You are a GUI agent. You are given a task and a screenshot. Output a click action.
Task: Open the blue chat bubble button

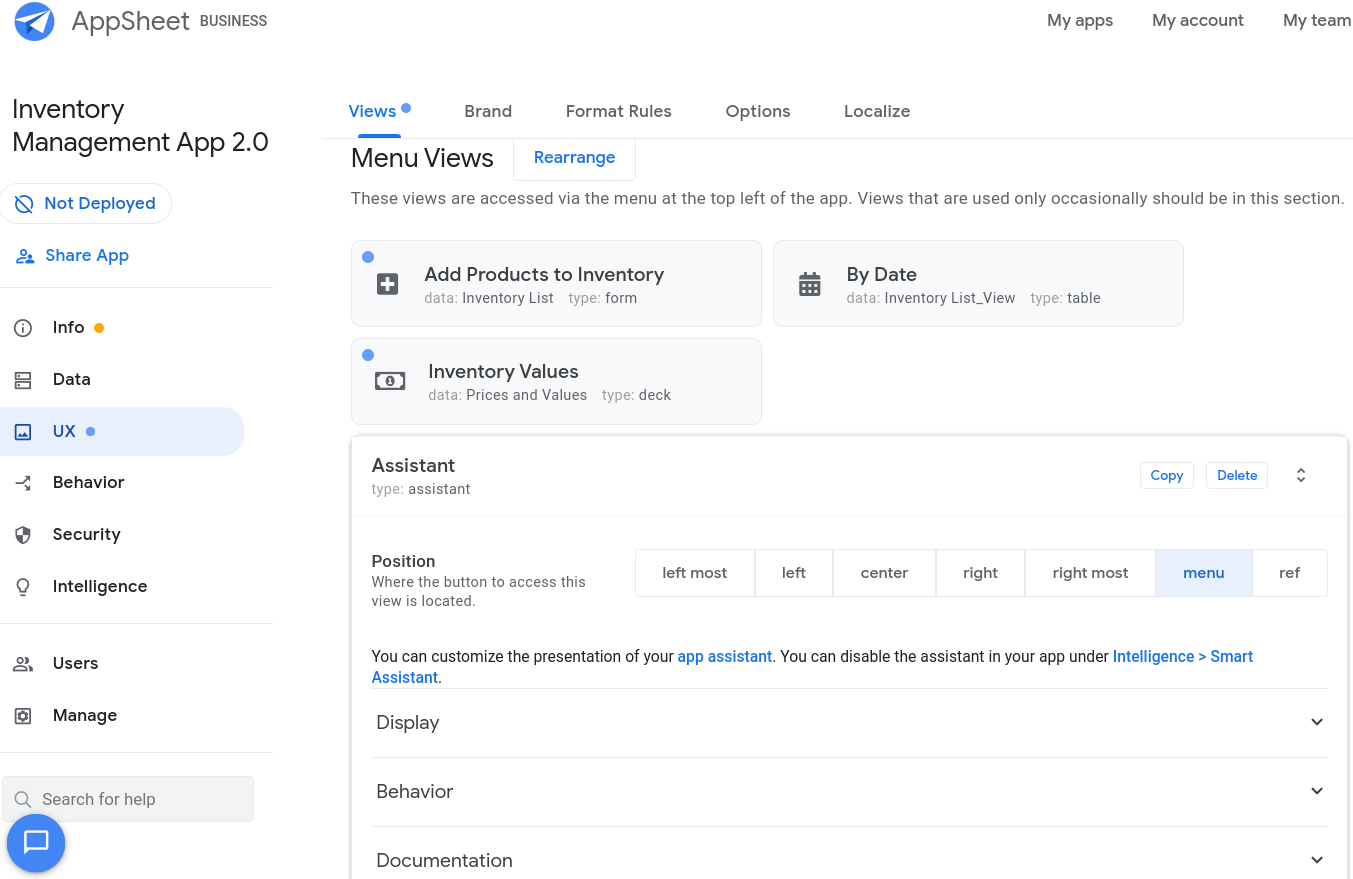point(36,843)
